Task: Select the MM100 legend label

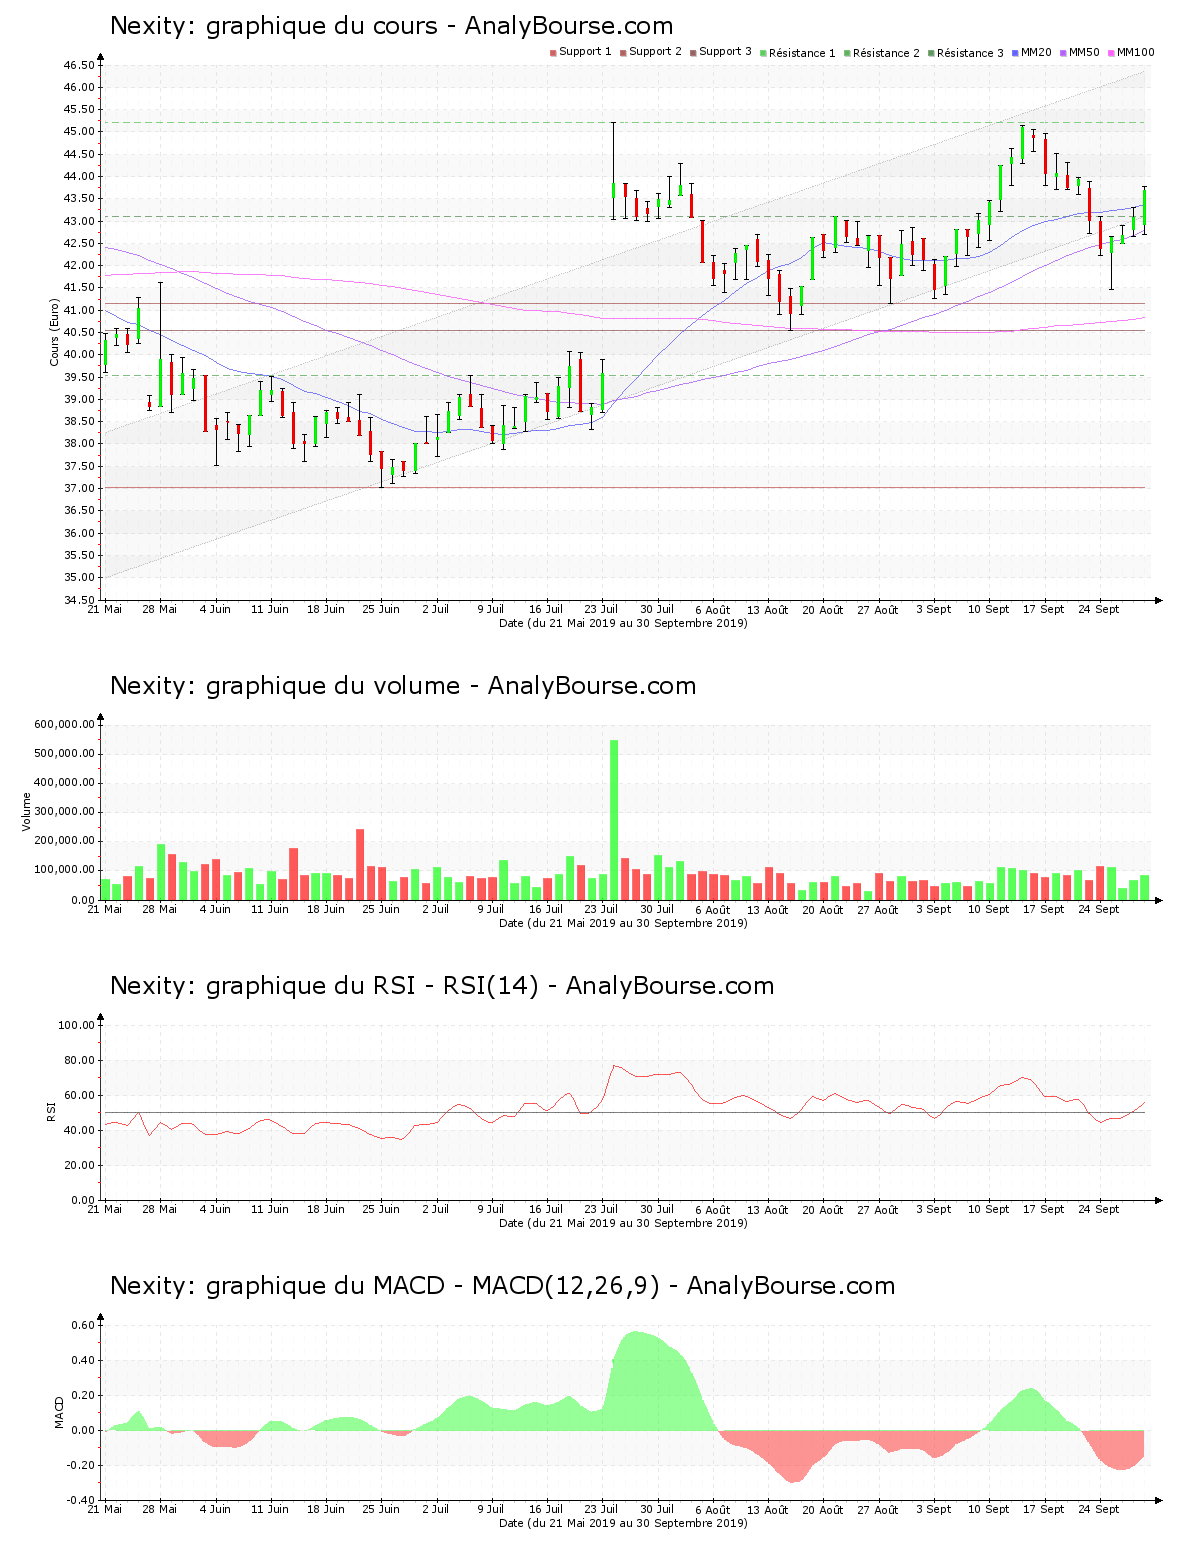Action: click(x=1135, y=52)
